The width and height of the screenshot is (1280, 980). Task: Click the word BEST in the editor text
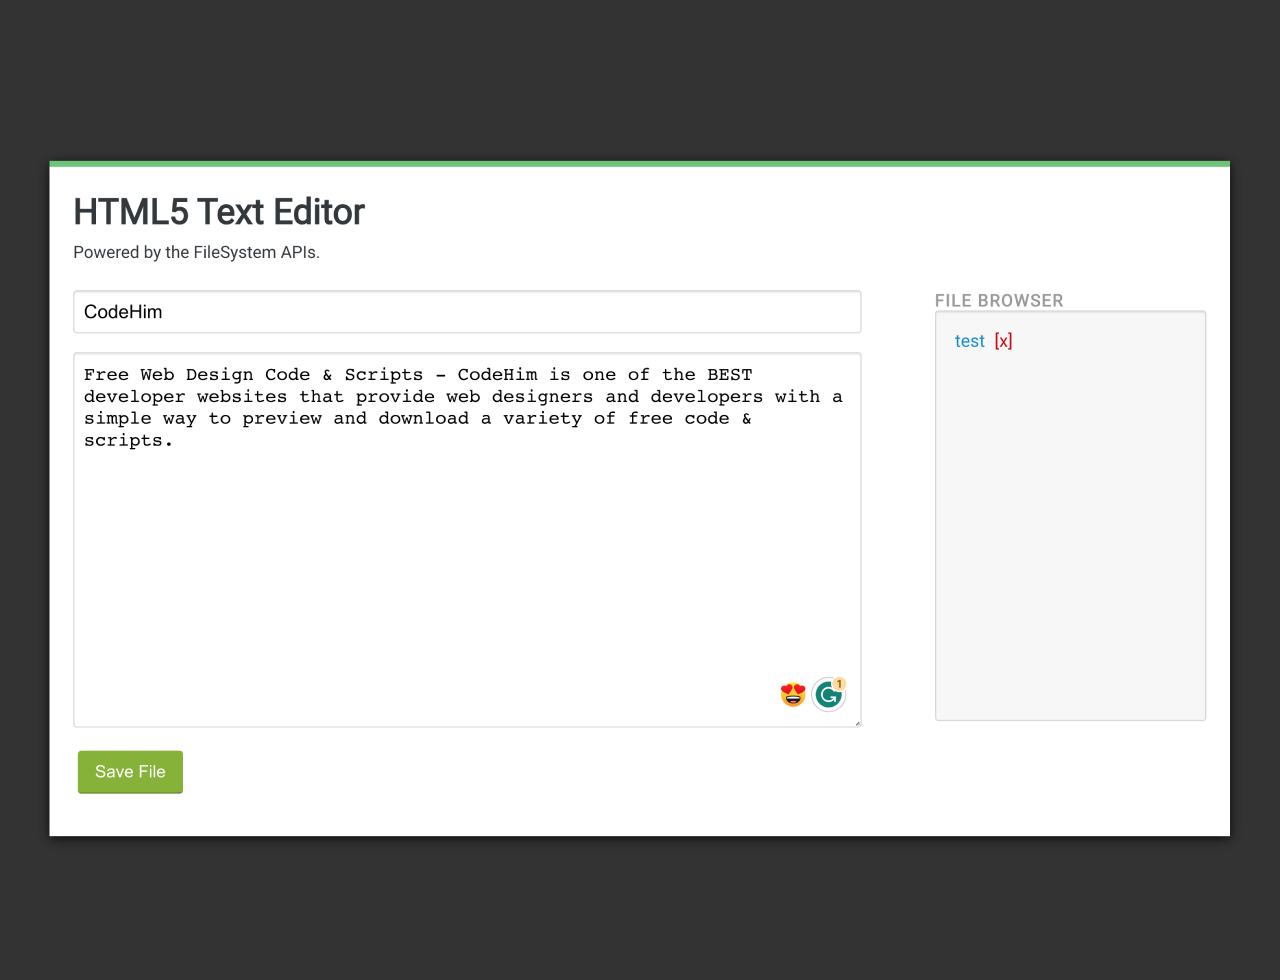point(729,375)
